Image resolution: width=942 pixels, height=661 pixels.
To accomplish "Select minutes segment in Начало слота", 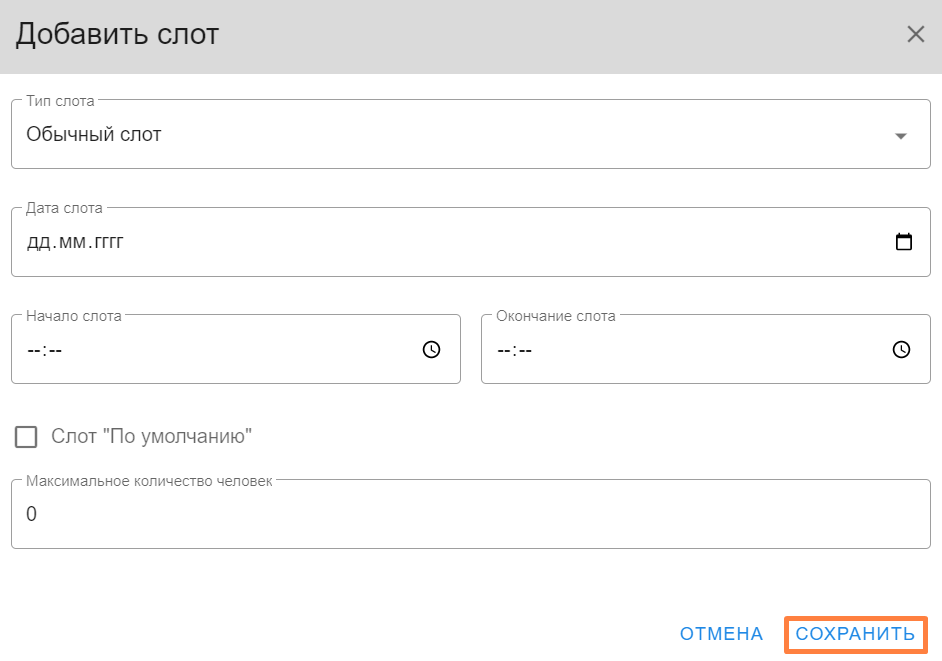I will [53, 351].
